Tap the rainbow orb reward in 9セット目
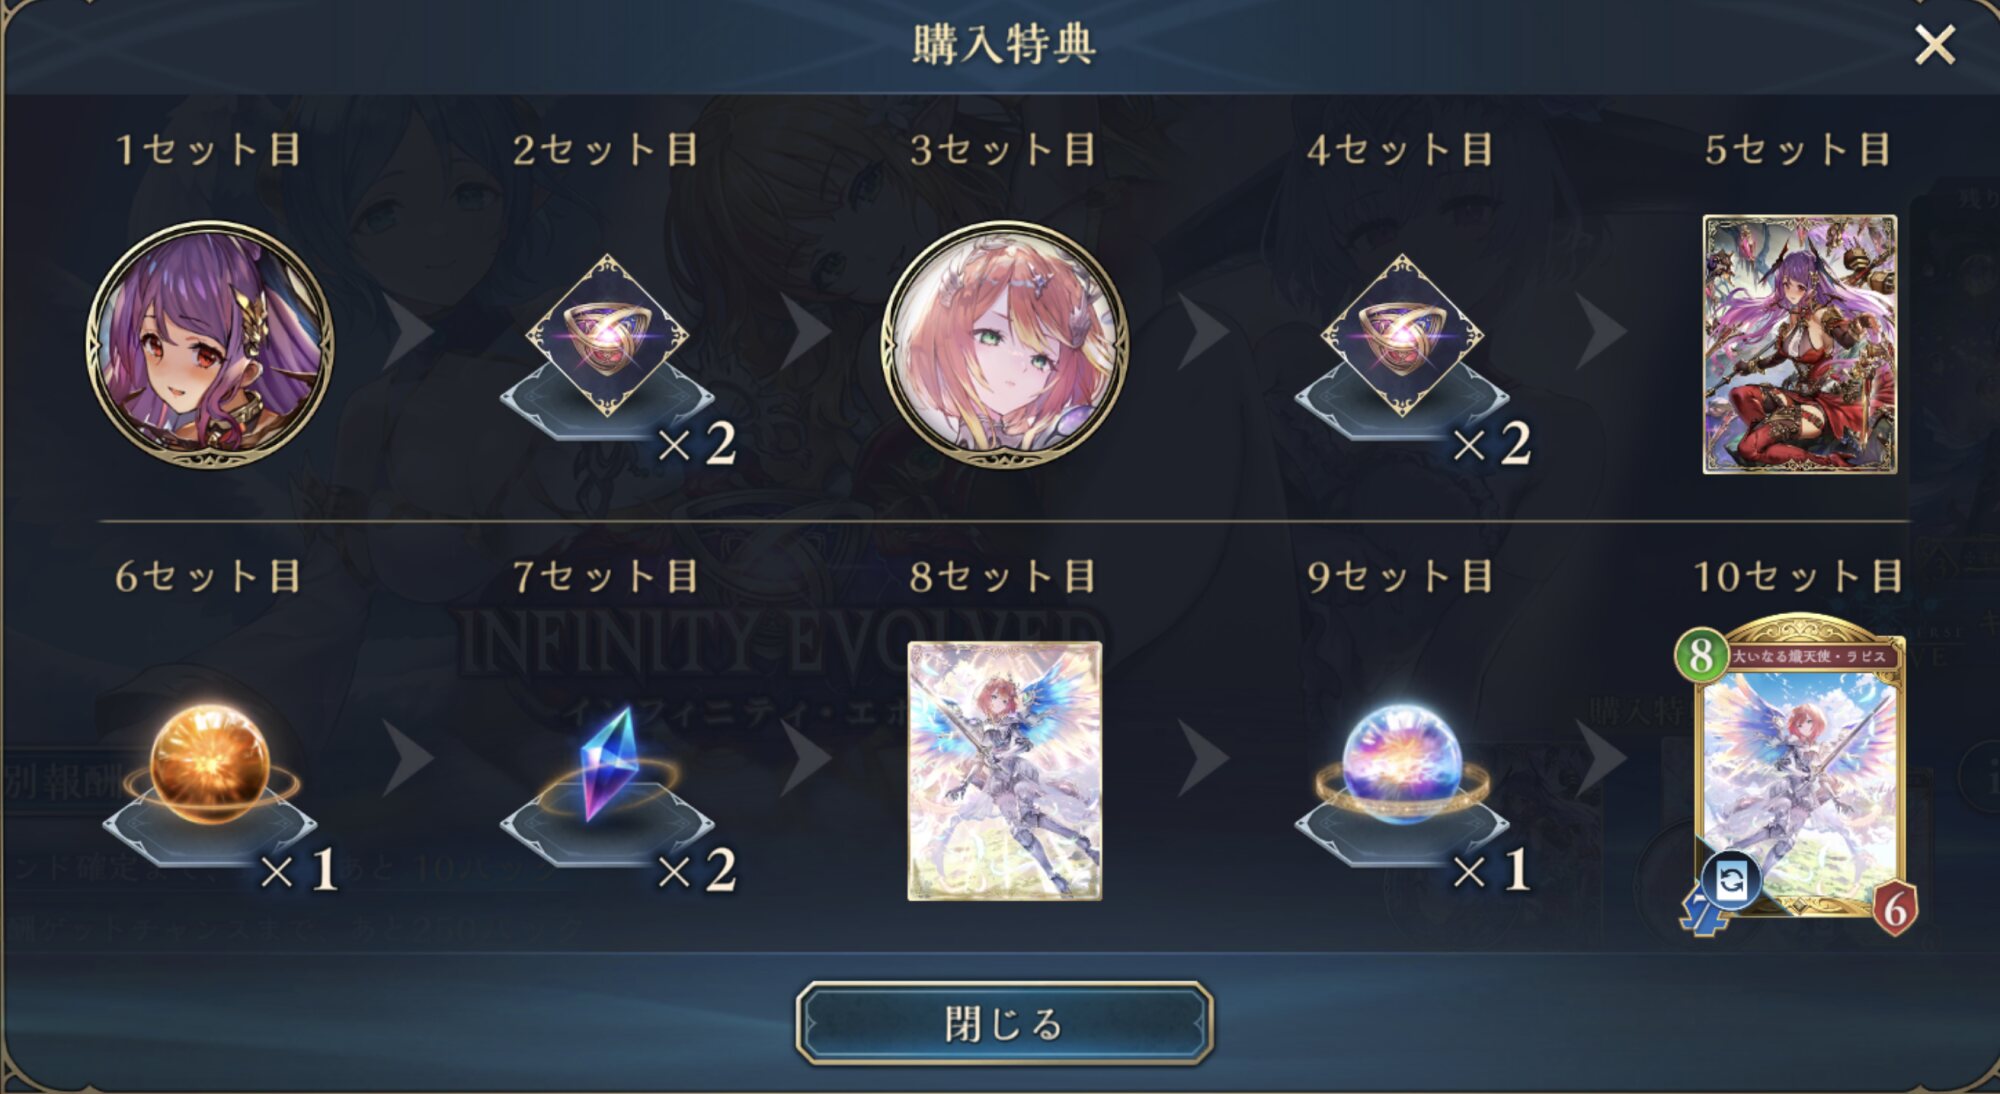 click(1402, 763)
